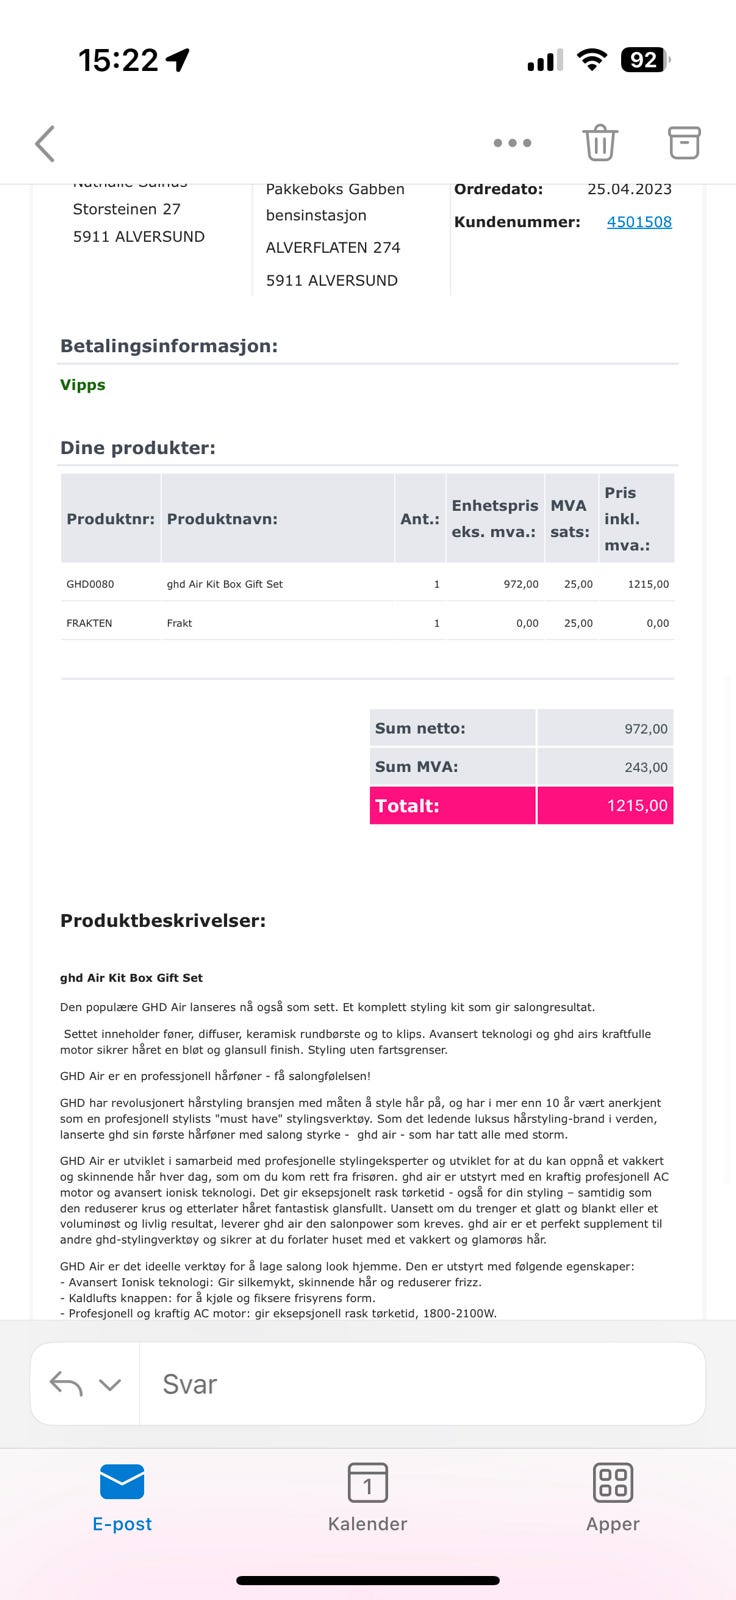Open the more options ellipsis icon
This screenshot has height=1600, width=736.
tap(512, 143)
